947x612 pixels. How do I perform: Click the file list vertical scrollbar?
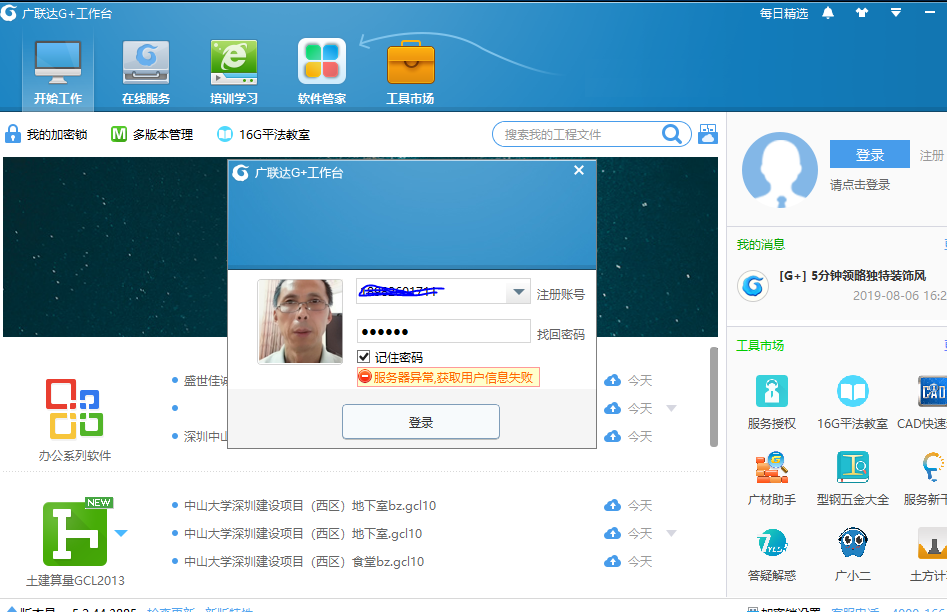point(713,397)
